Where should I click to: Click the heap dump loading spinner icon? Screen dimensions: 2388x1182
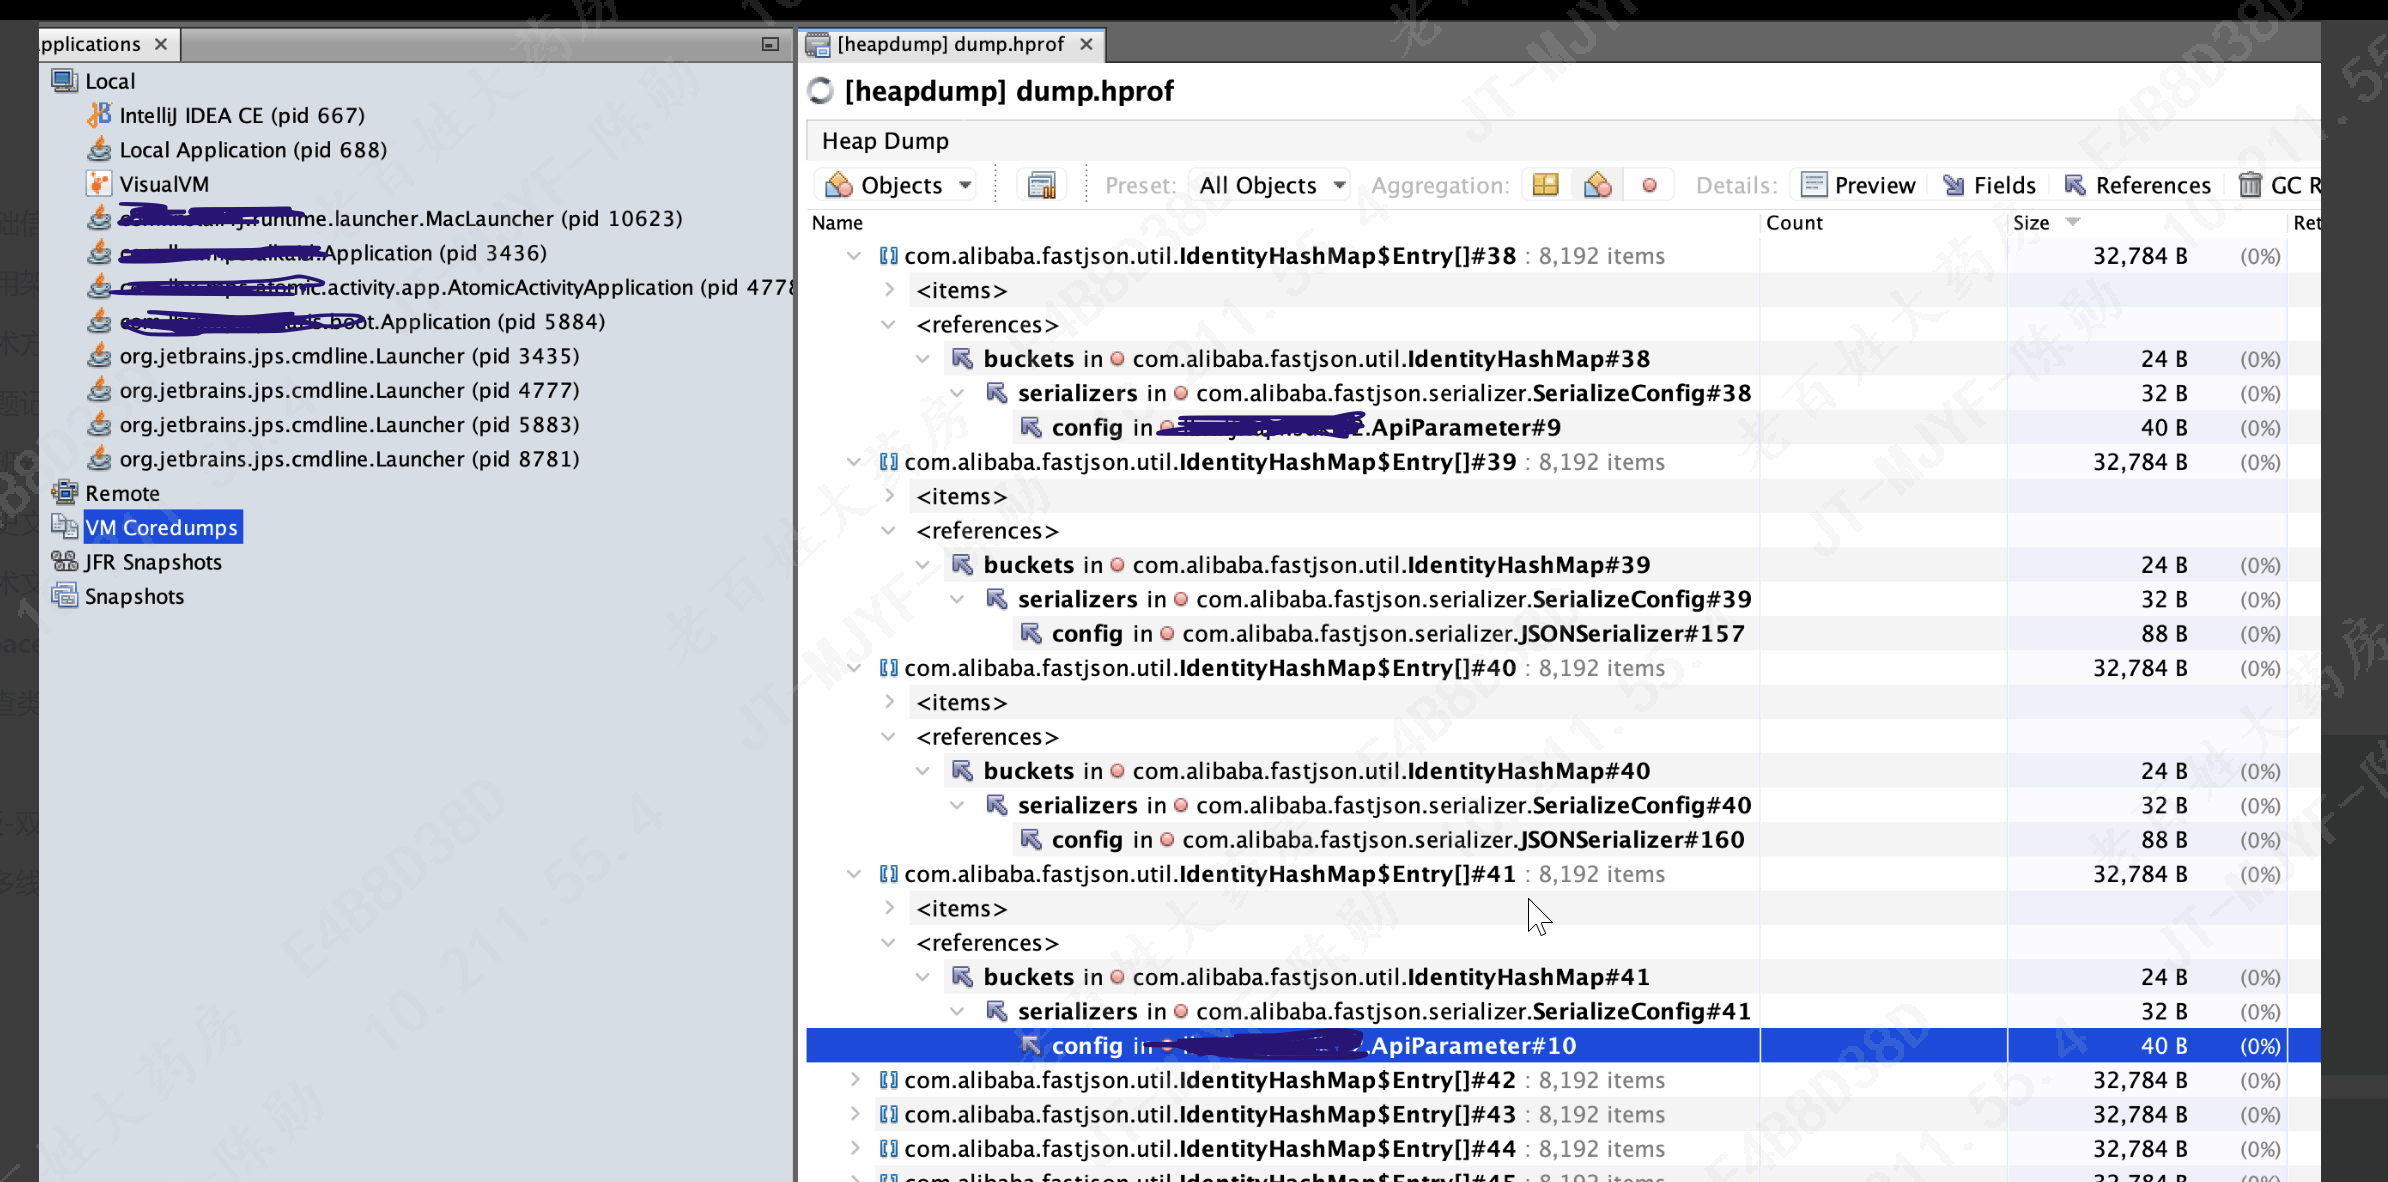coord(820,91)
